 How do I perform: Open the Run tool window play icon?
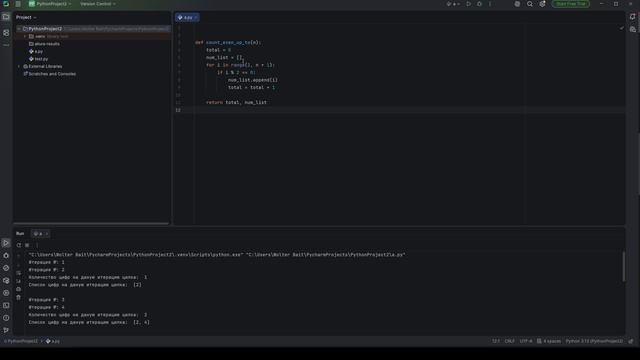(6, 243)
